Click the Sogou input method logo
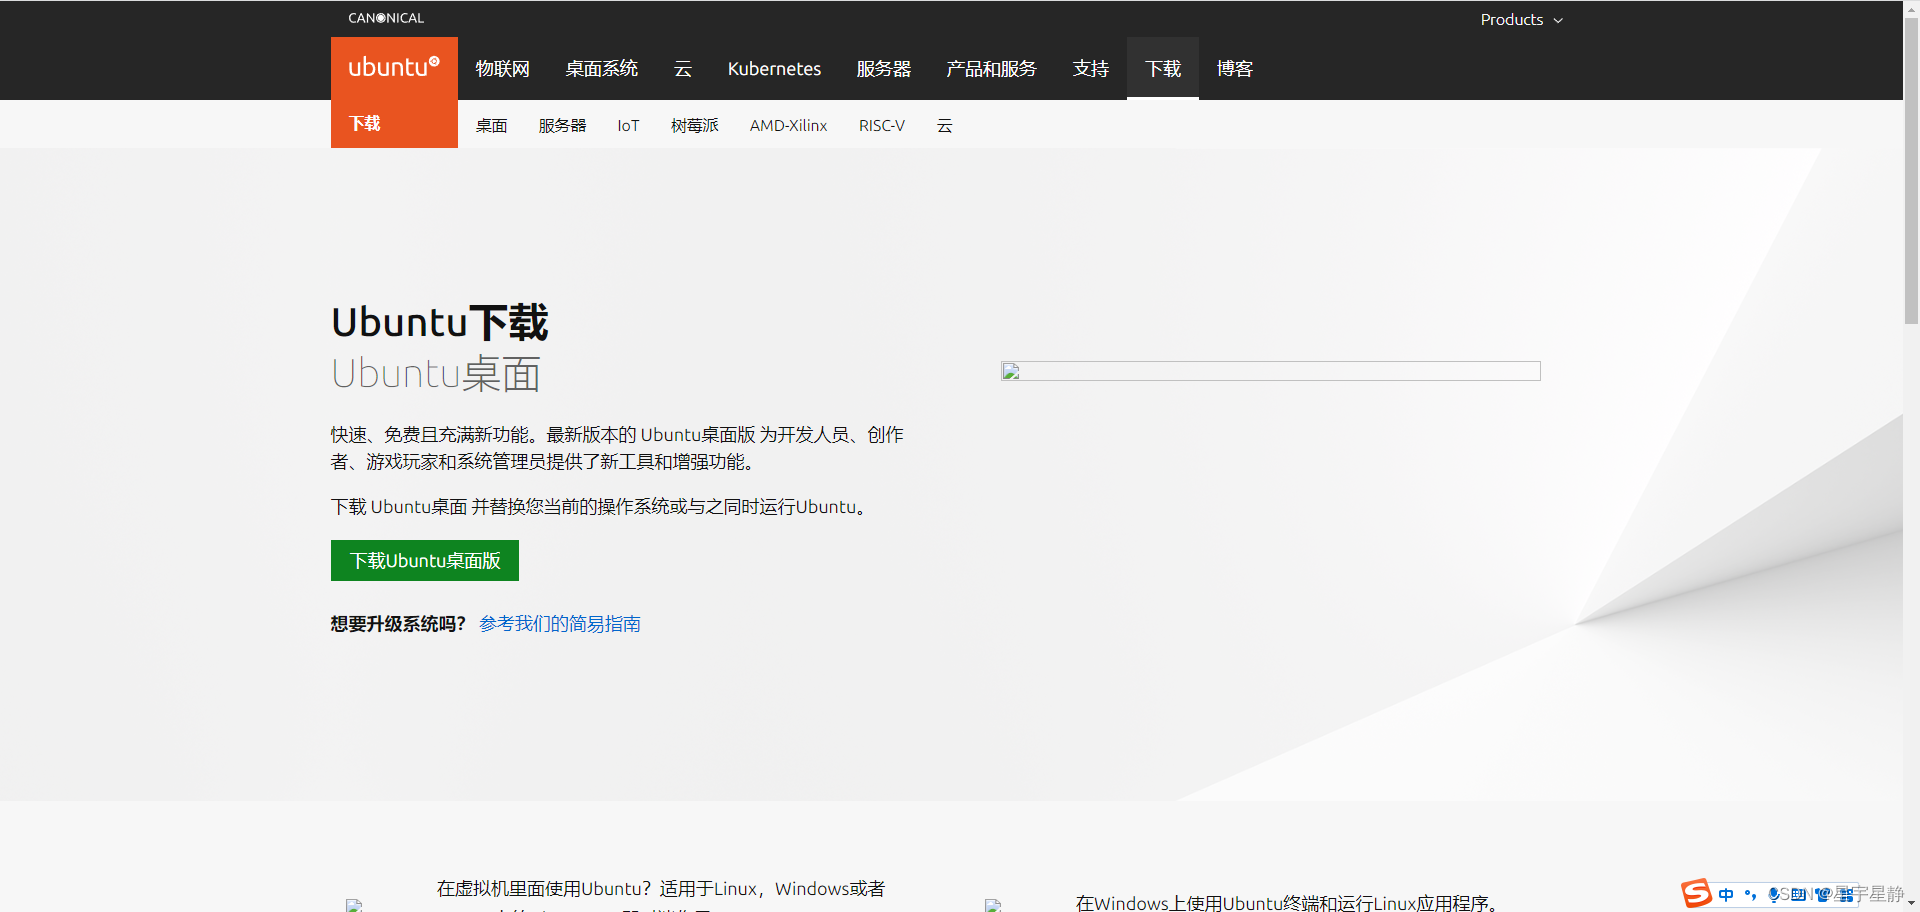The image size is (1920, 912). tap(1695, 893)
